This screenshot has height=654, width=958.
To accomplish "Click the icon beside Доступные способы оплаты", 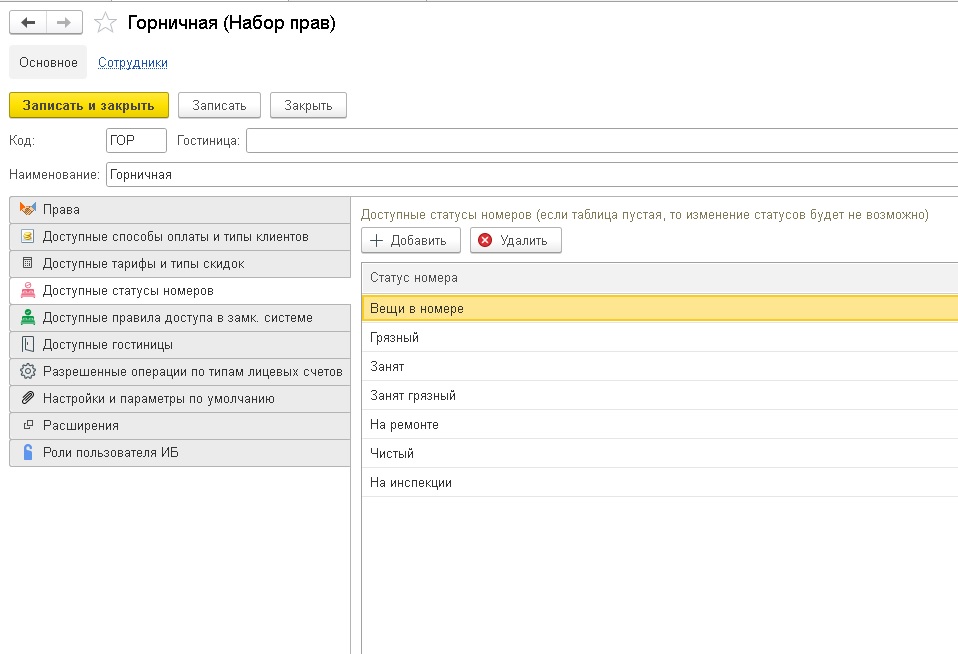I will [28, 237].
